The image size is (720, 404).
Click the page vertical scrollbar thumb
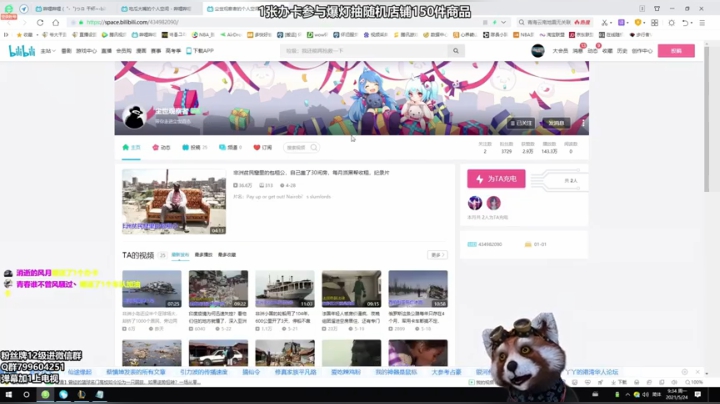pos(706,119)
